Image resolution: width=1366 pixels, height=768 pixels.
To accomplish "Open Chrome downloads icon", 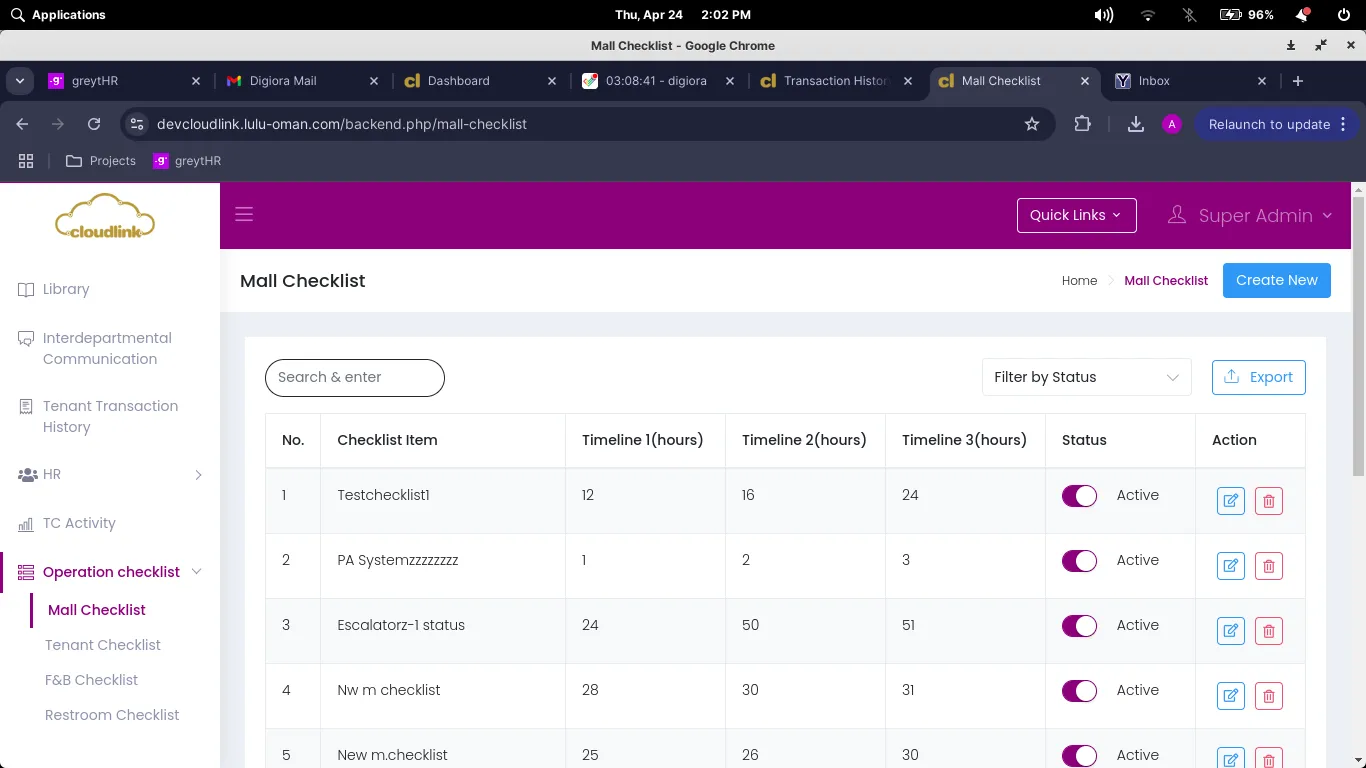I will (x=1135, y=124).
